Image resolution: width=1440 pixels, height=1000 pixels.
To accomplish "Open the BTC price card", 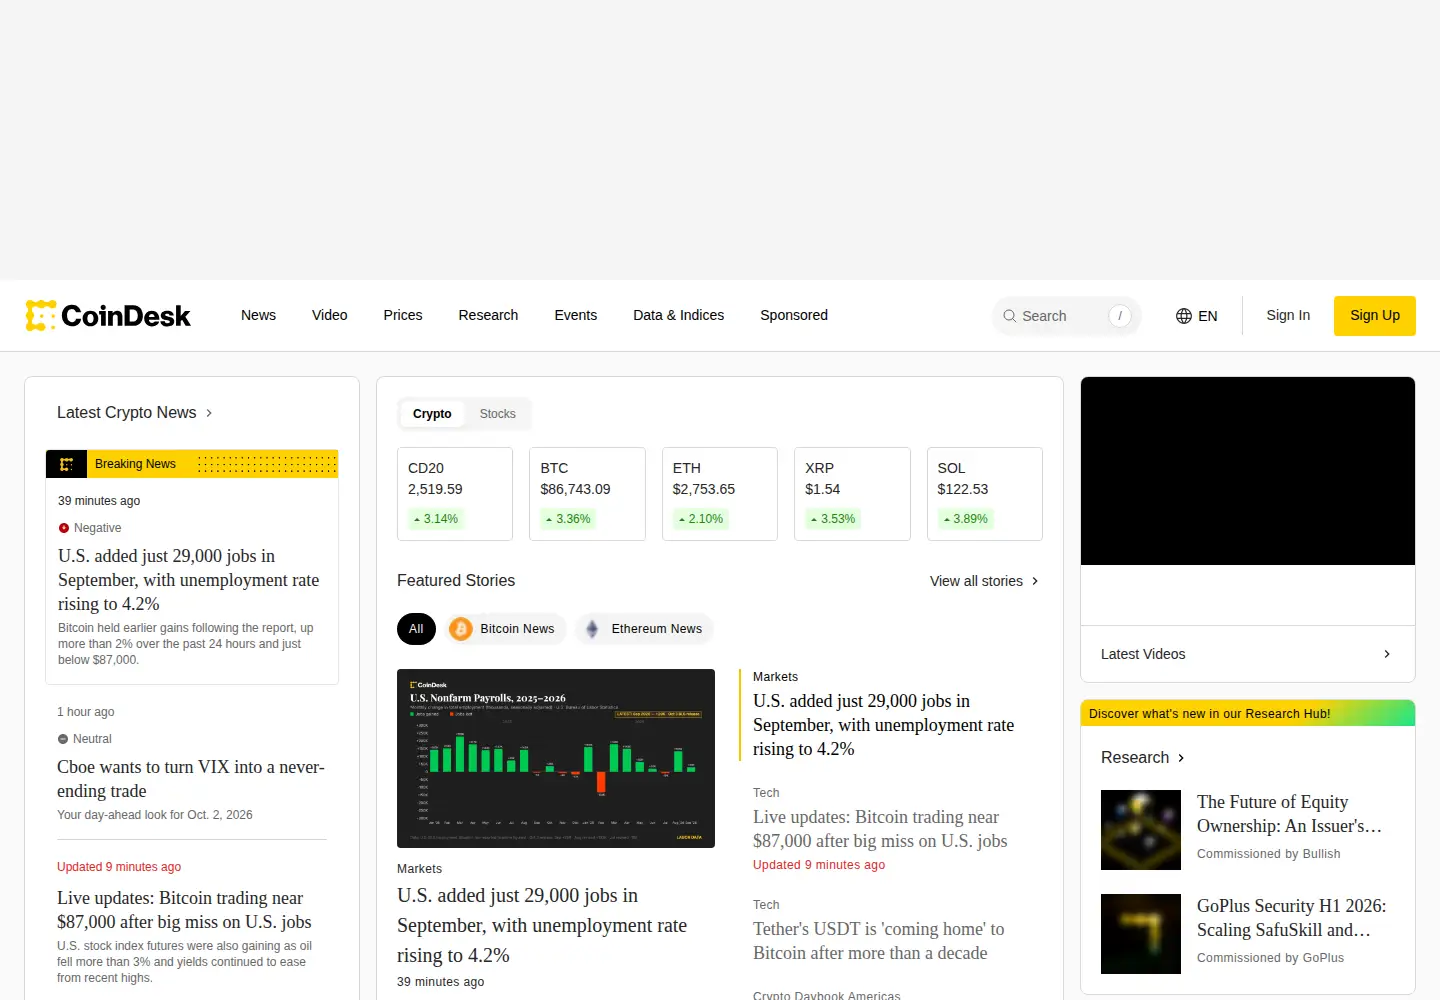I will click(x=587, y=494).
